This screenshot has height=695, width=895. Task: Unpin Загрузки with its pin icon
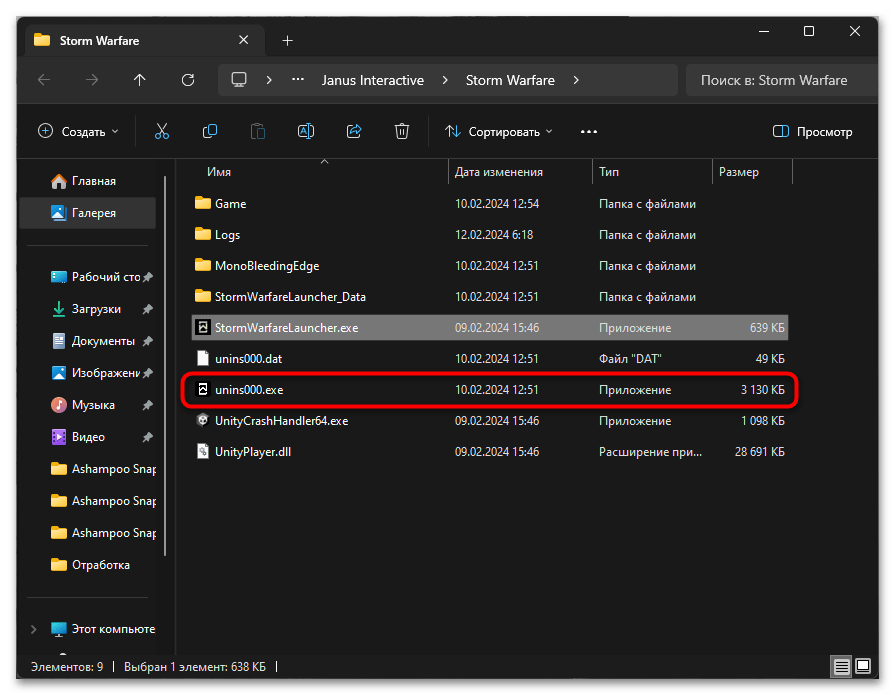tap(148, 309)
